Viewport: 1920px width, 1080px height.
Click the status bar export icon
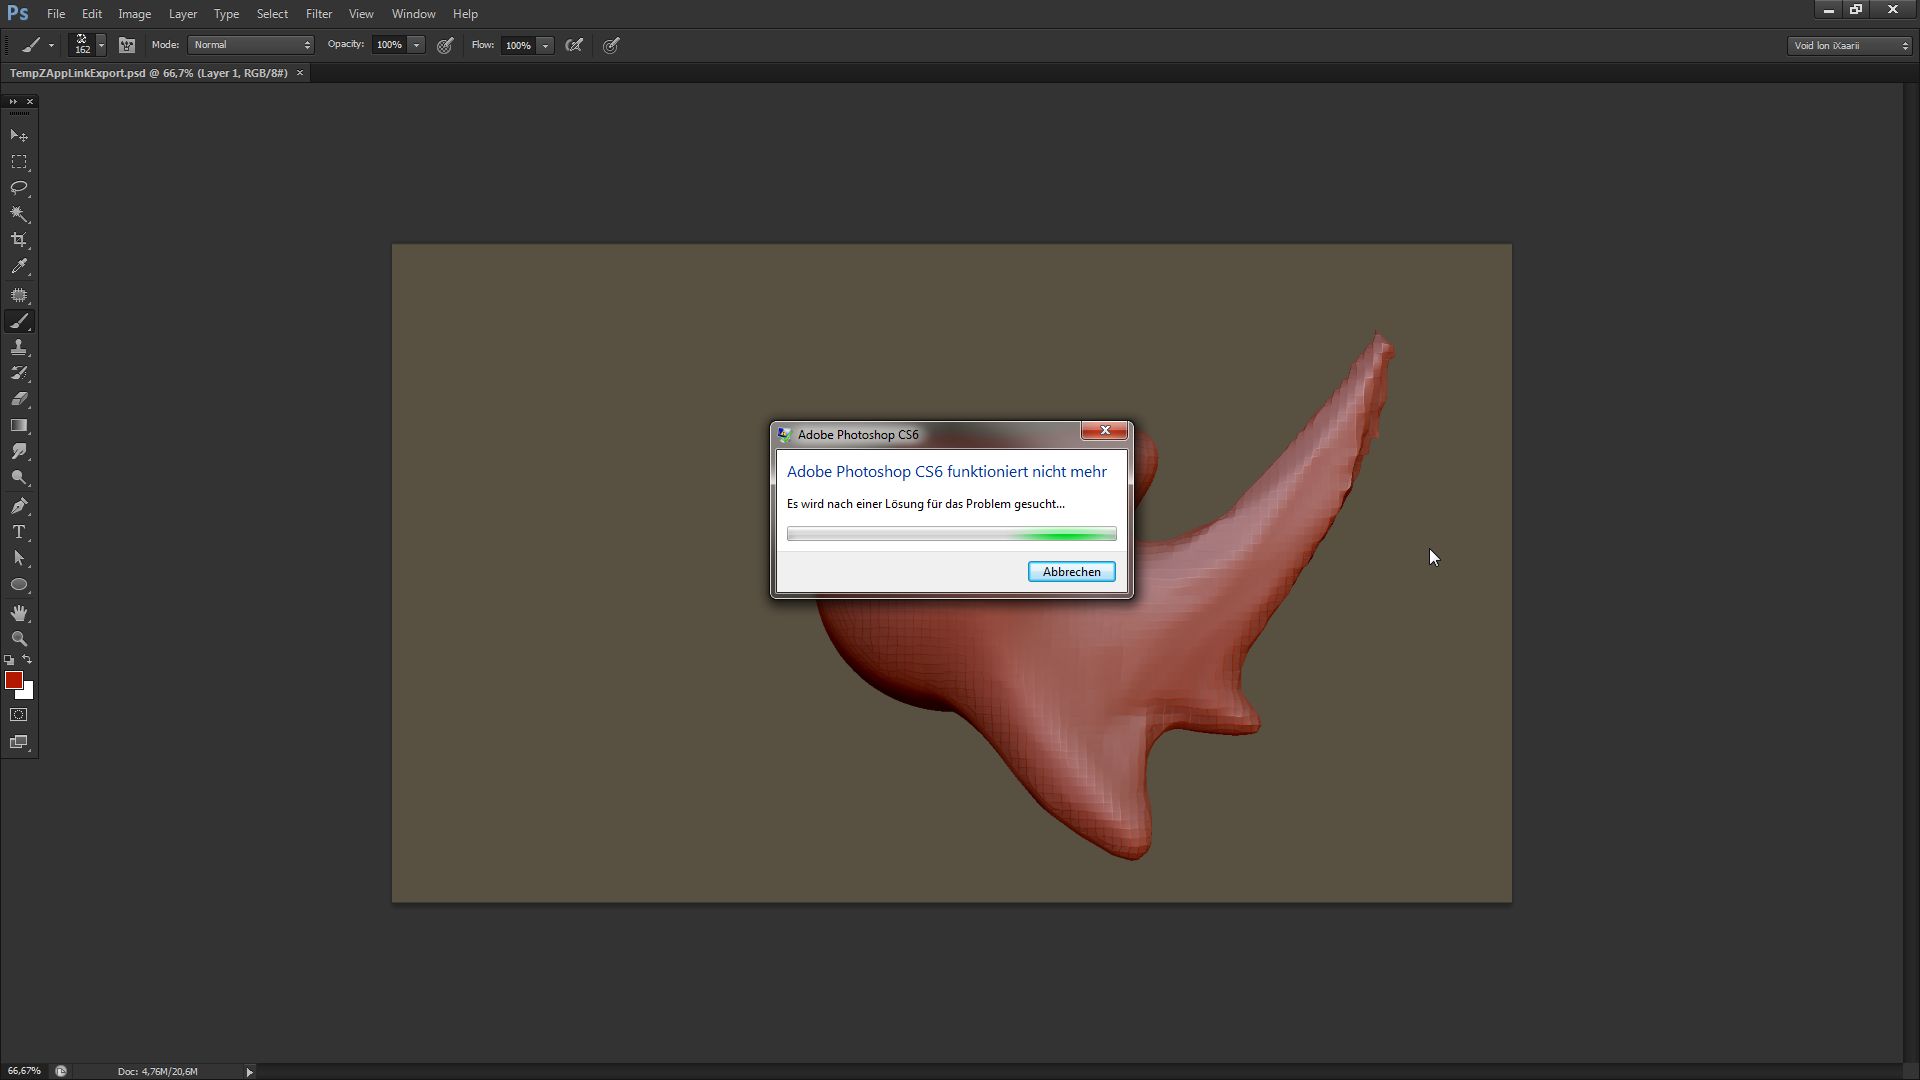click(x=61, y=1072)
